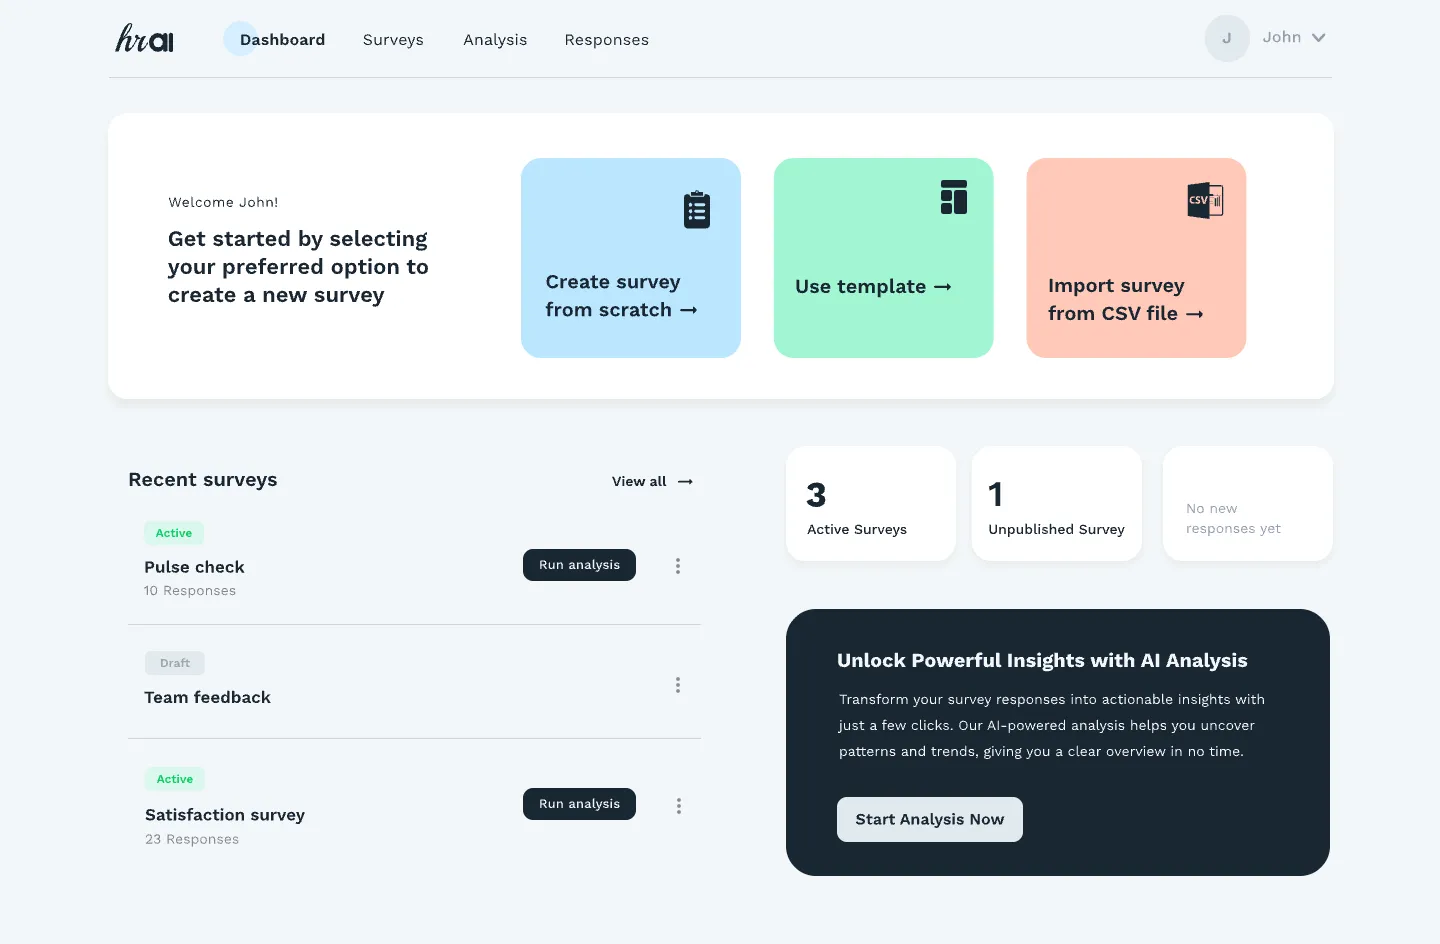The image size is (1440, 944).
Task: Open Team feedback three-dot options menu
Action: coord(678,685)
